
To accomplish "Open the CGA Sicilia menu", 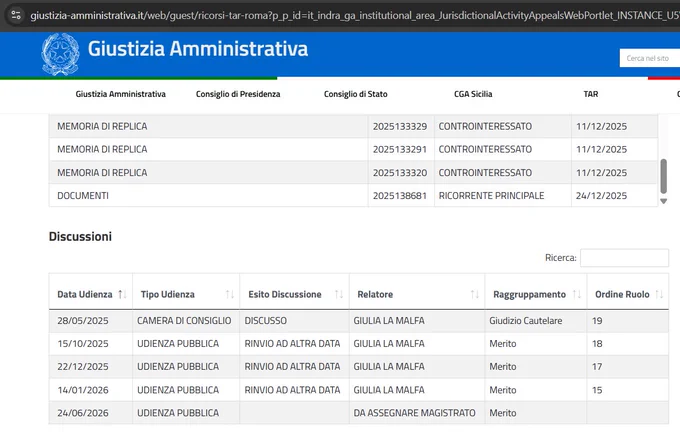I will point(473,94).
